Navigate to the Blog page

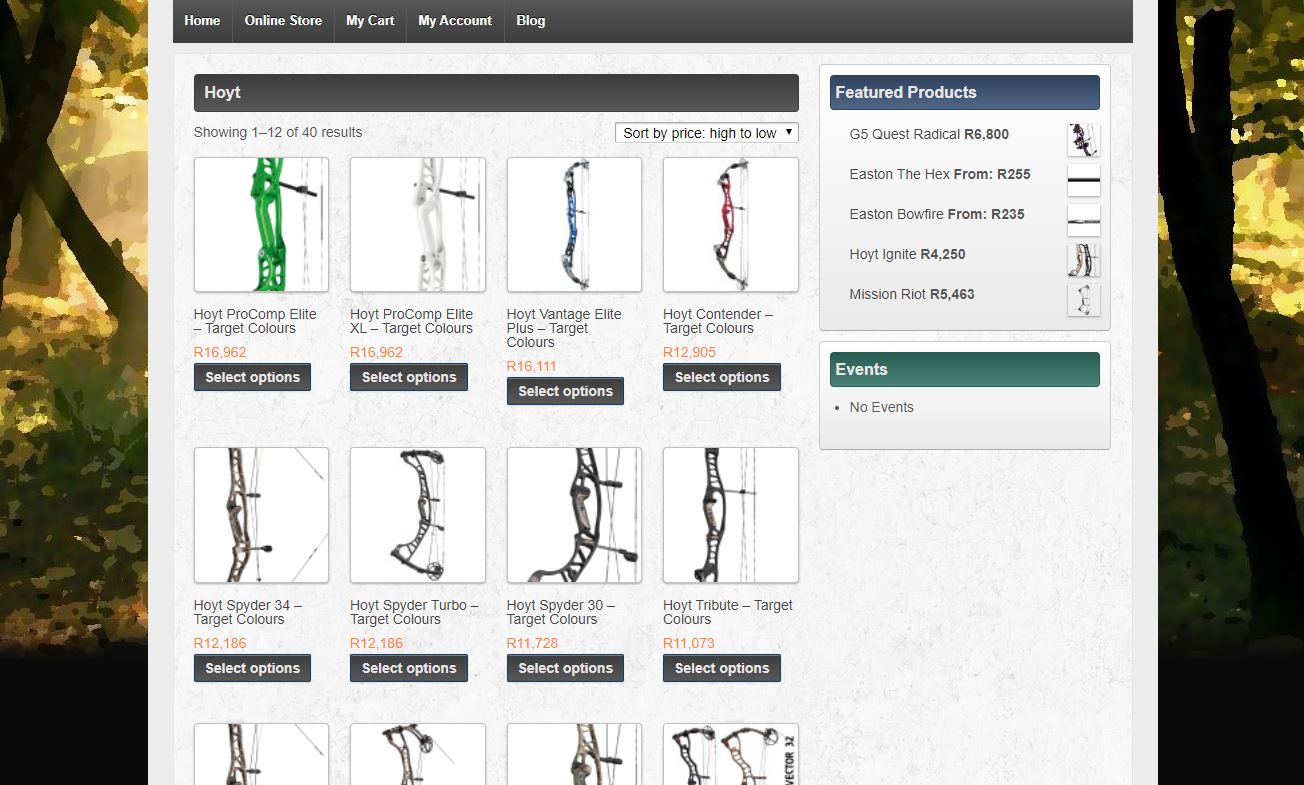(x=530, y=20)
